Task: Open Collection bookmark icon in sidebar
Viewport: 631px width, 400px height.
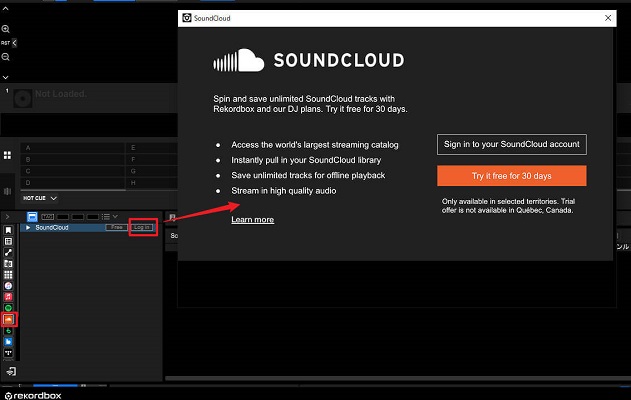Action: pos(8,230)
